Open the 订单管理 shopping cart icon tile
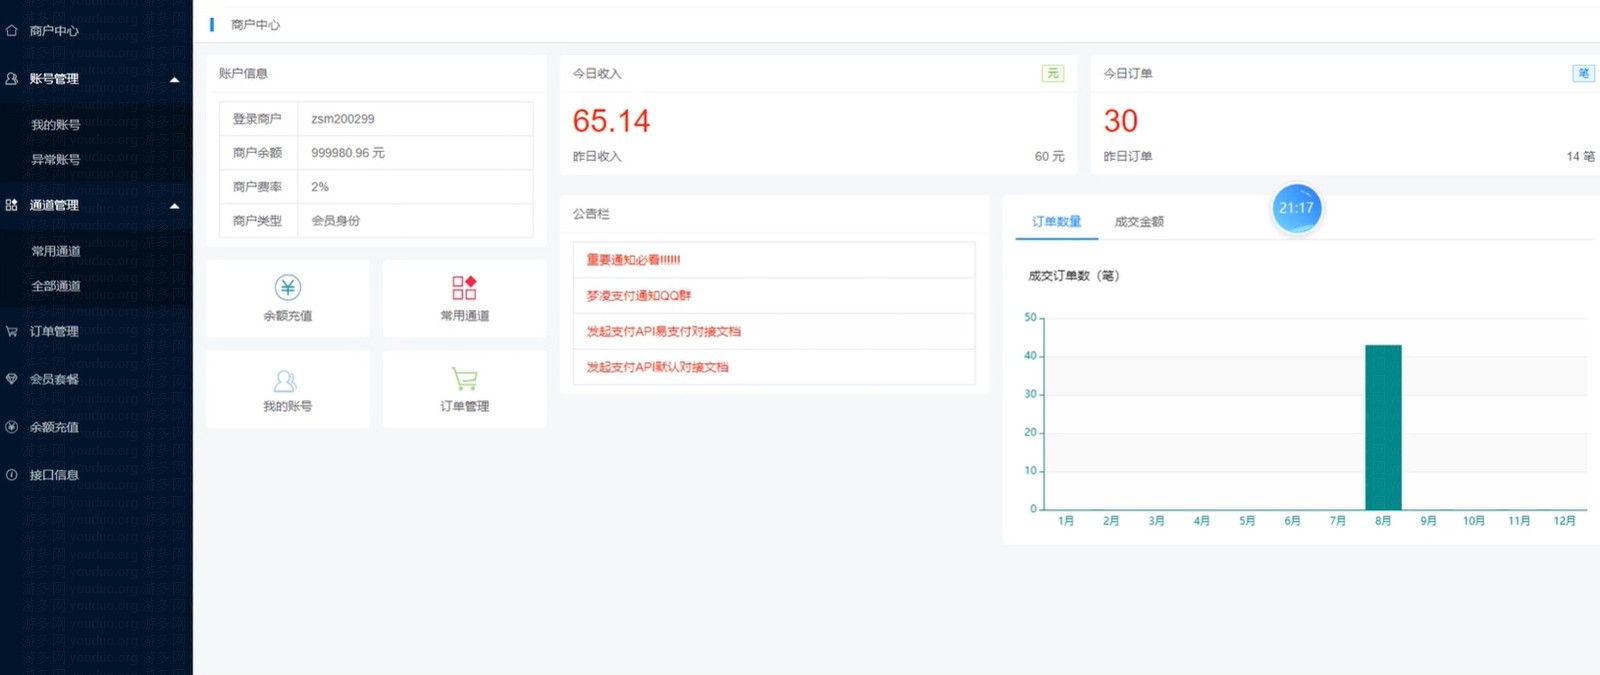This screenshot has width=1600, height=675. point(464,379)
